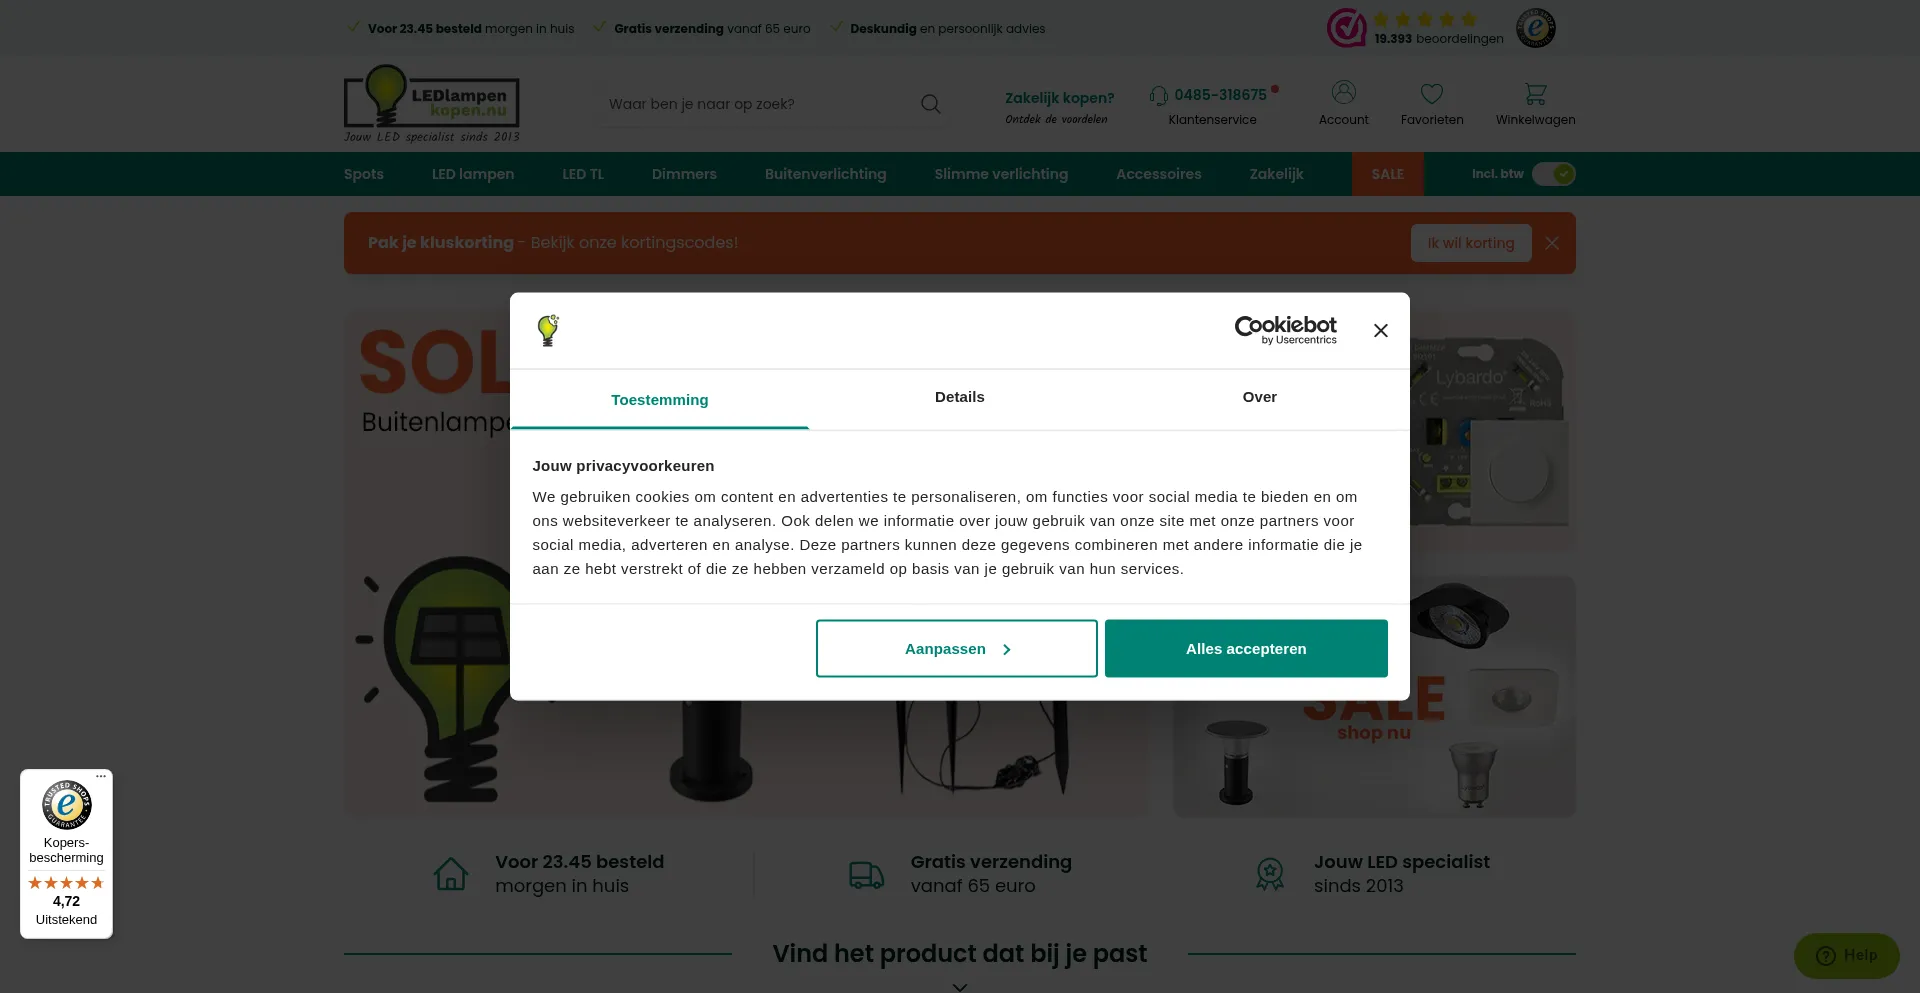Open the Trusted Shops Kopersbescherming badge
Screen dimensions: 1920x993
point(66,854)
